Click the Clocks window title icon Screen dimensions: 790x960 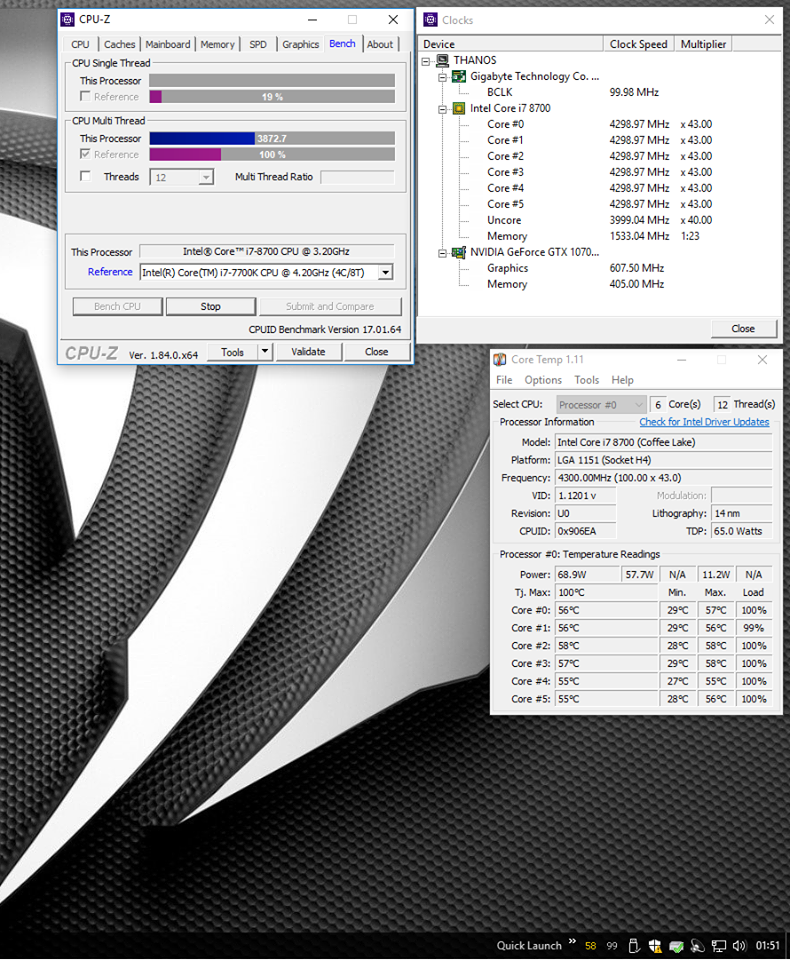click(x=431, y=20)
